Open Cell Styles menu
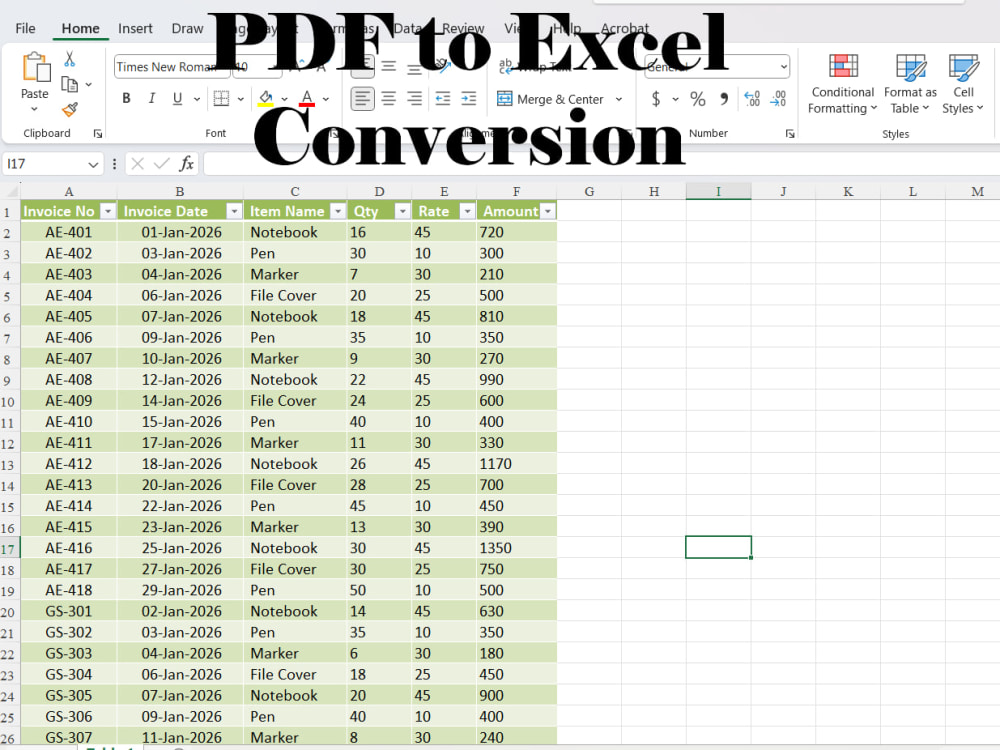Viewport: 1000px width, 750px height. pyautogui.click(x=963, y=84)
